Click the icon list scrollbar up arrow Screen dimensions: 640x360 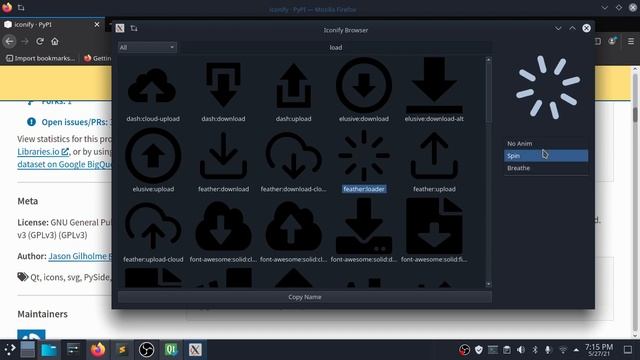488,60
